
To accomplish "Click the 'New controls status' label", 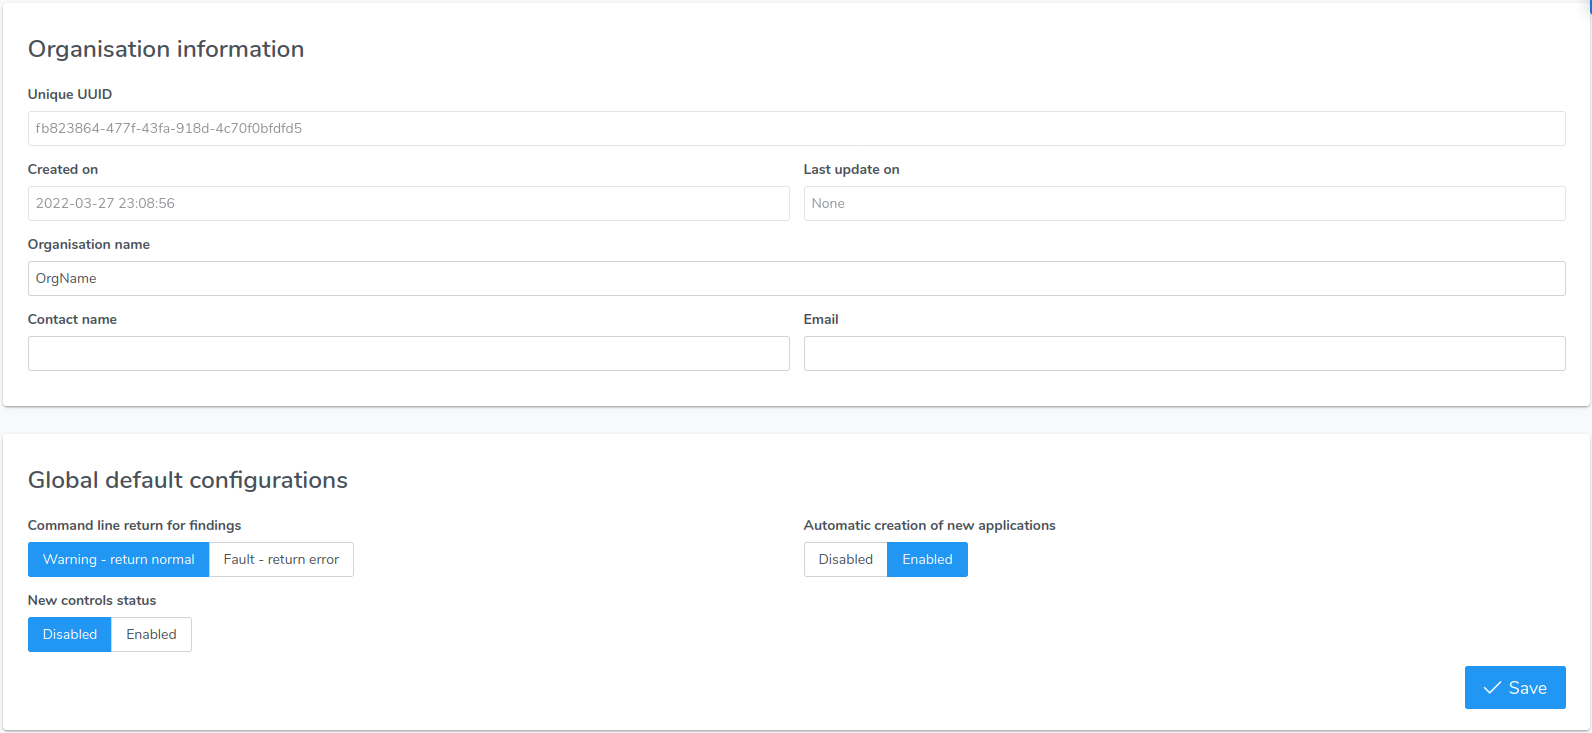I will coord(92,601).
